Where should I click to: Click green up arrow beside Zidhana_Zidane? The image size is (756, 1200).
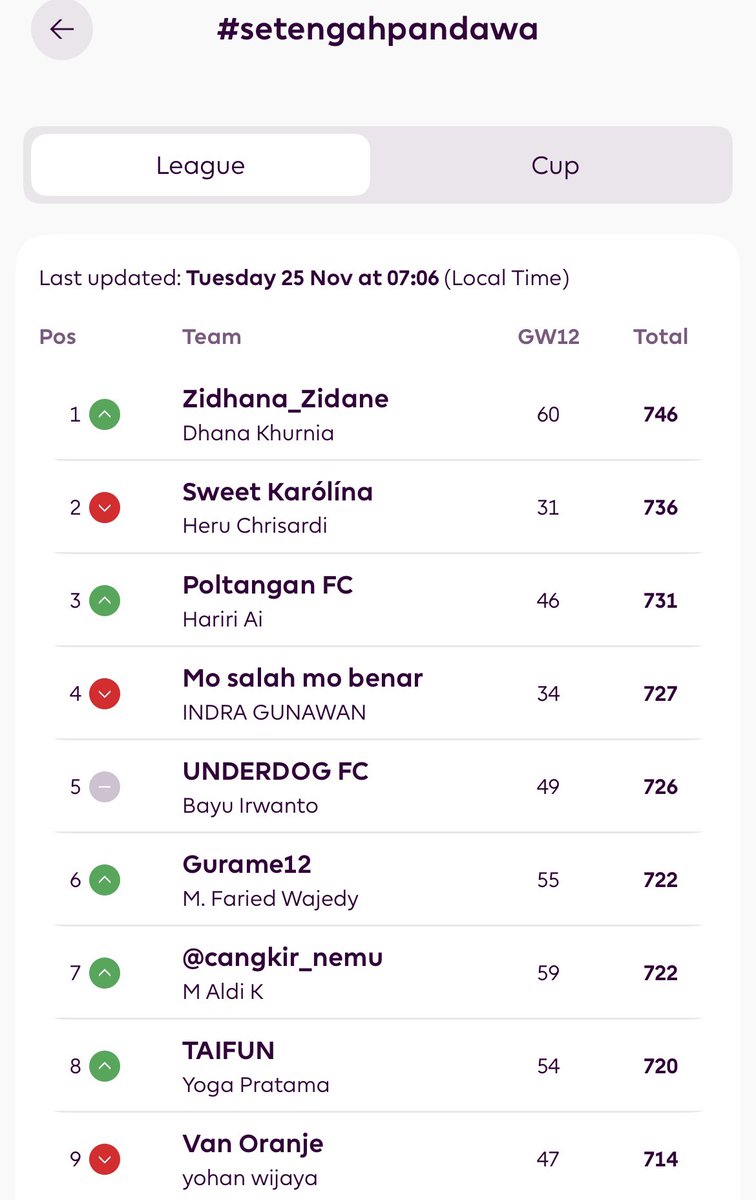[x=105, y=414]
